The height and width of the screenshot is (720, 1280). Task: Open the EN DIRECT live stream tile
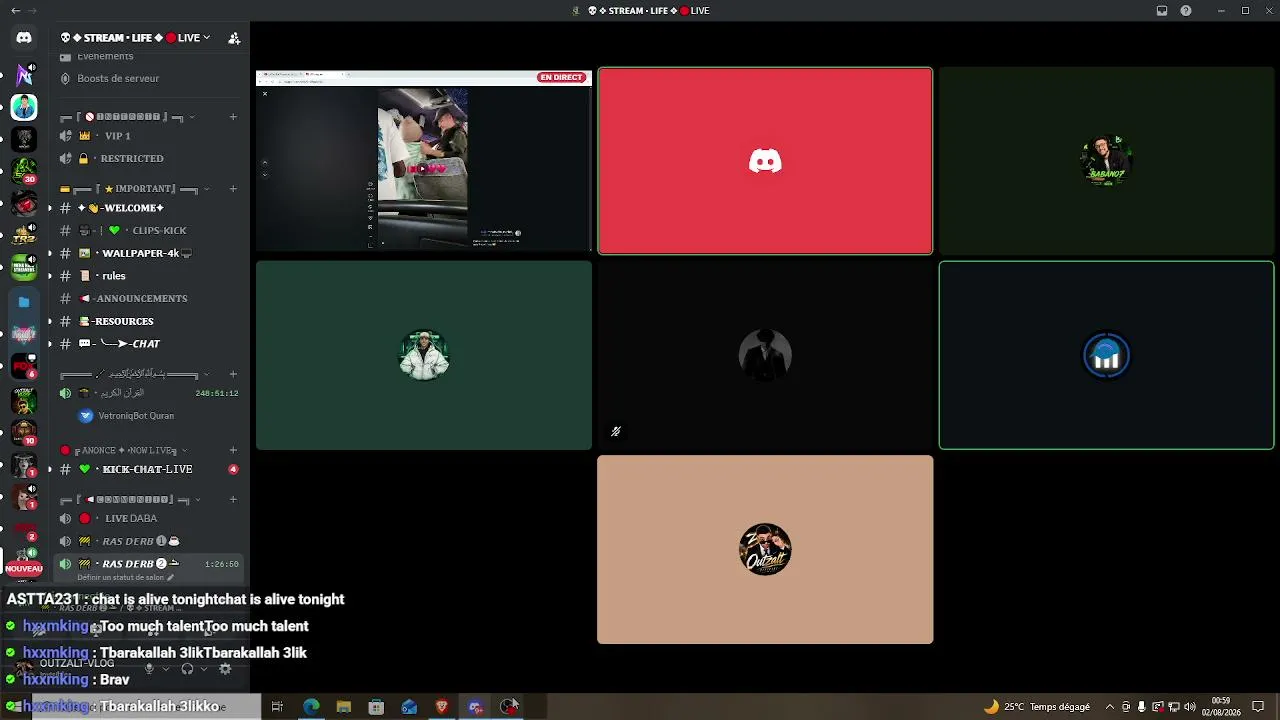click(424, 160)
